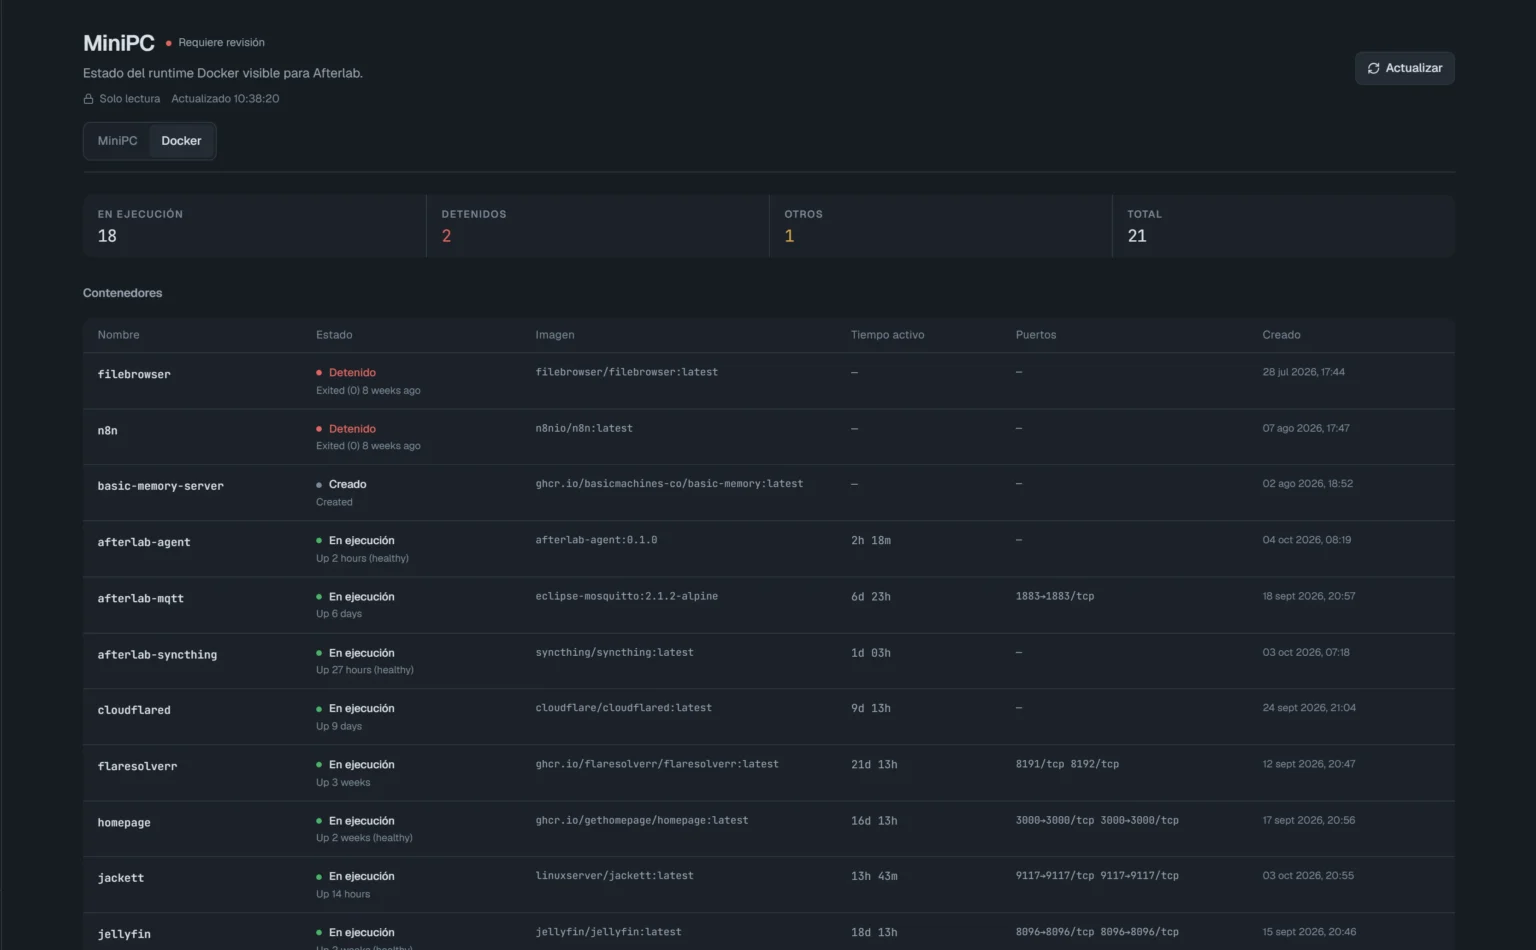The image size is (1536, 950).
Task: Click Actualizado 10:38:20 timestamp
Action: click(225, 99)
